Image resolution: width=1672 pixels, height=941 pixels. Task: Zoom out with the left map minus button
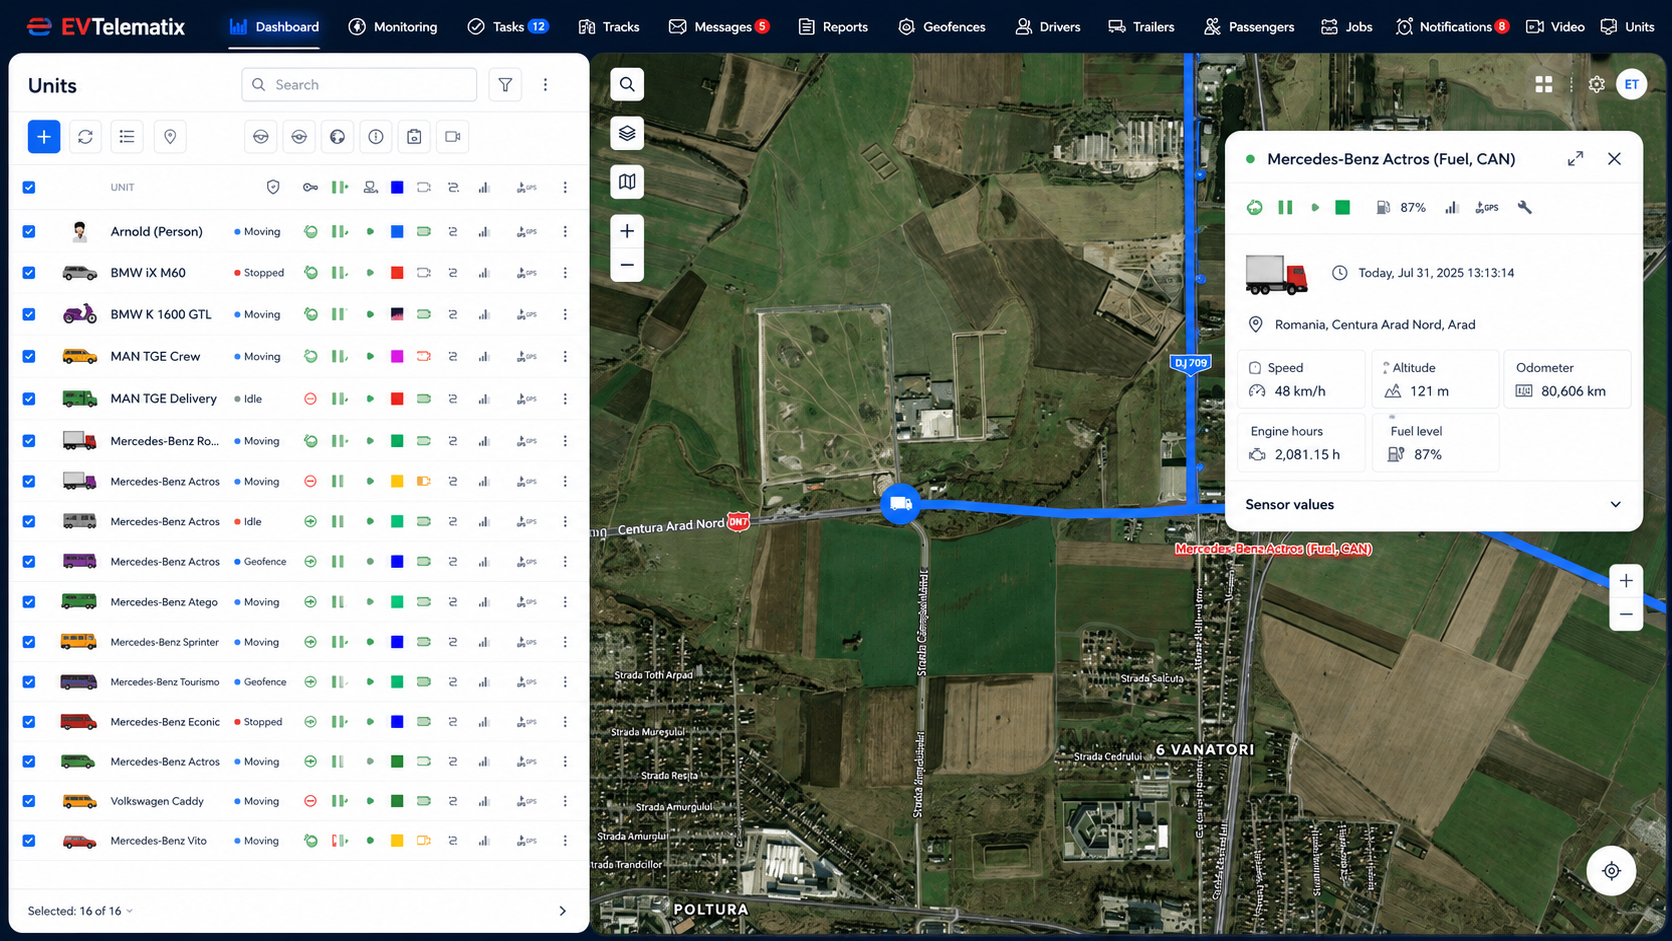(627, 265)
